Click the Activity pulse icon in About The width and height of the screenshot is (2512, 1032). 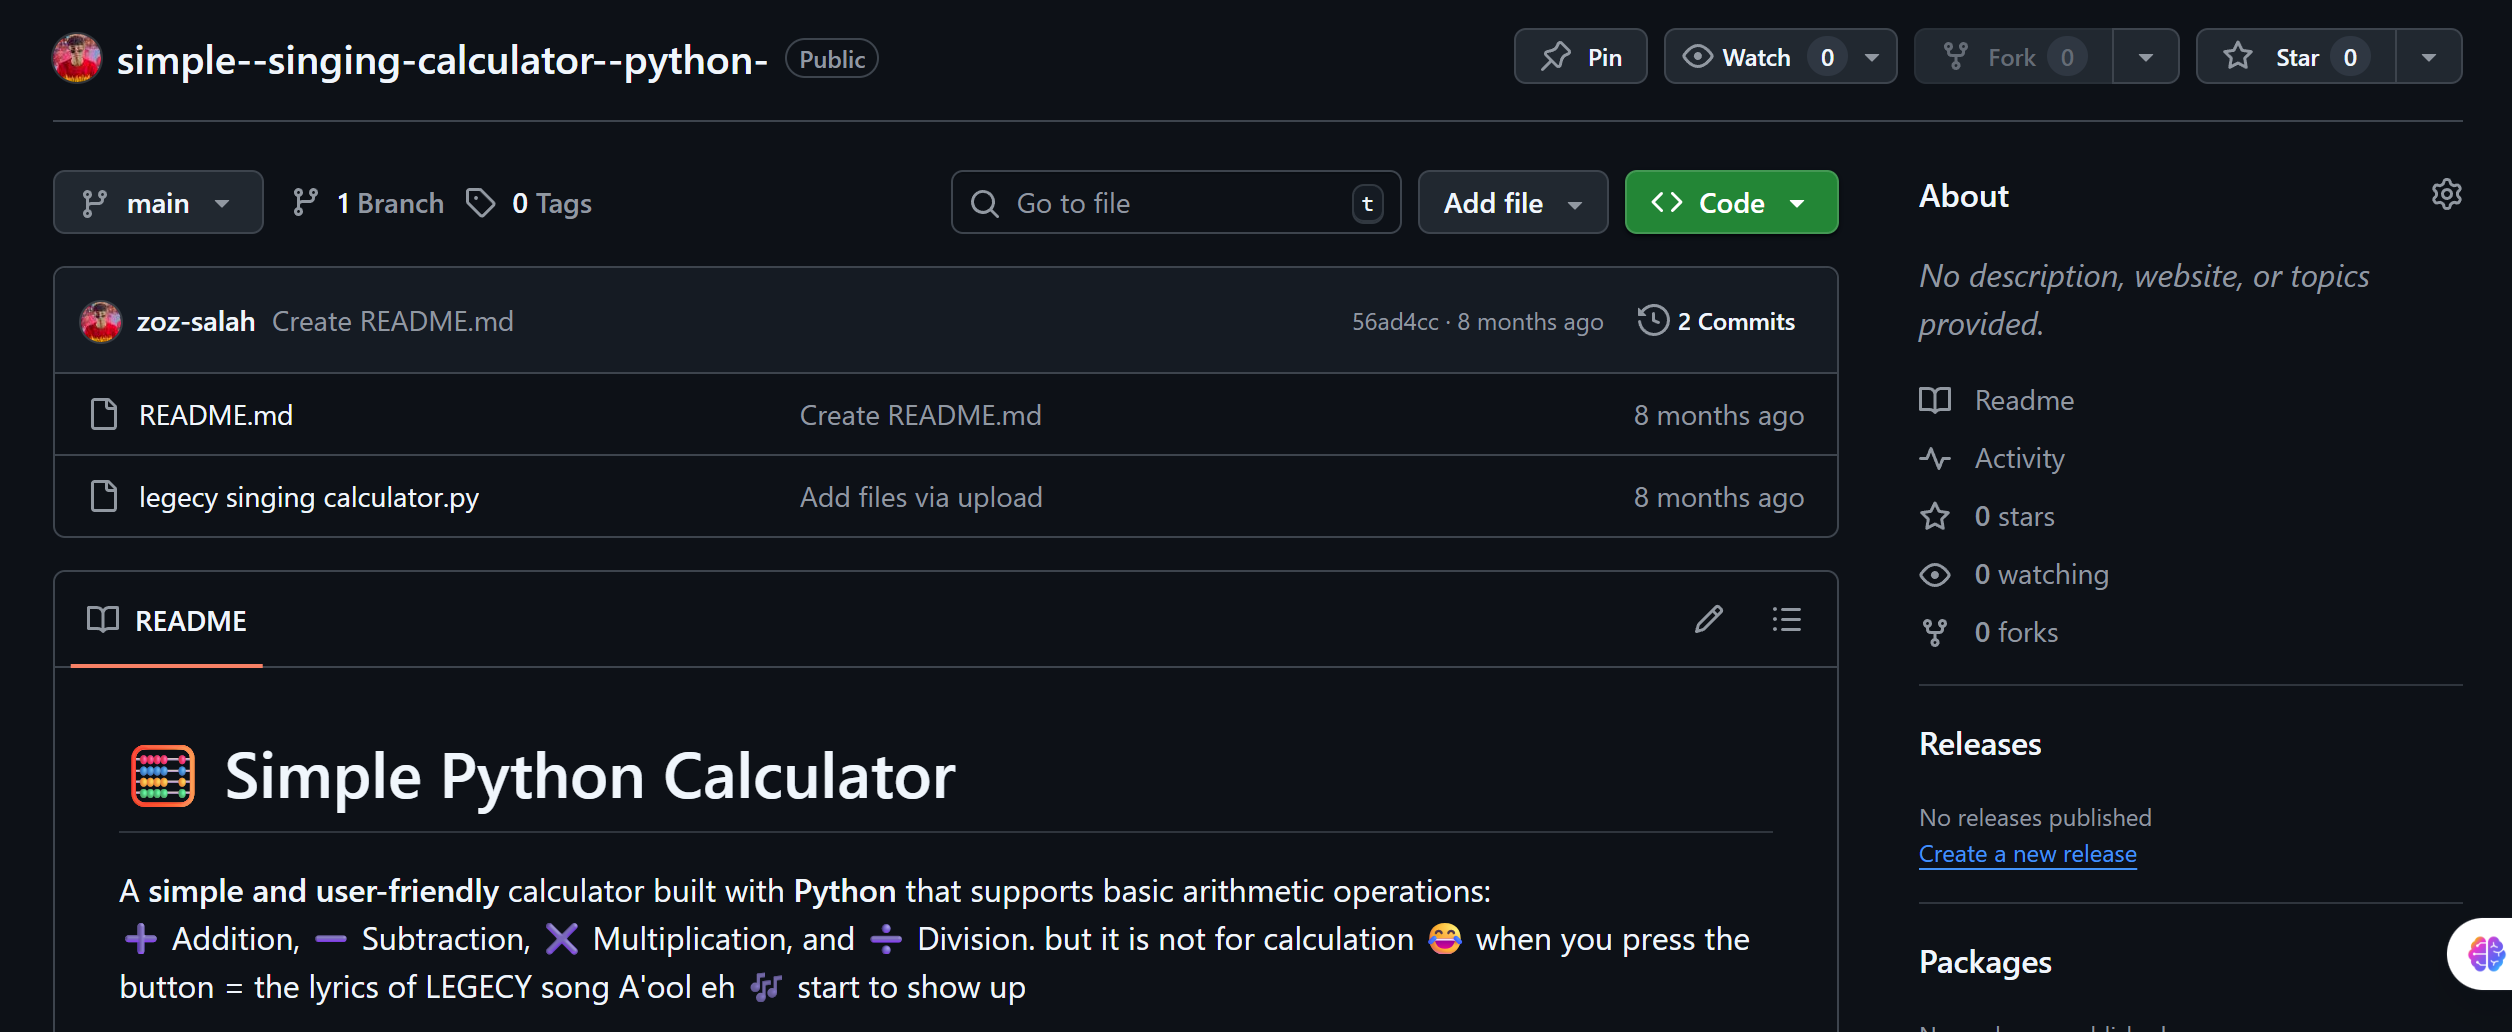click(x=1935, y=459)
